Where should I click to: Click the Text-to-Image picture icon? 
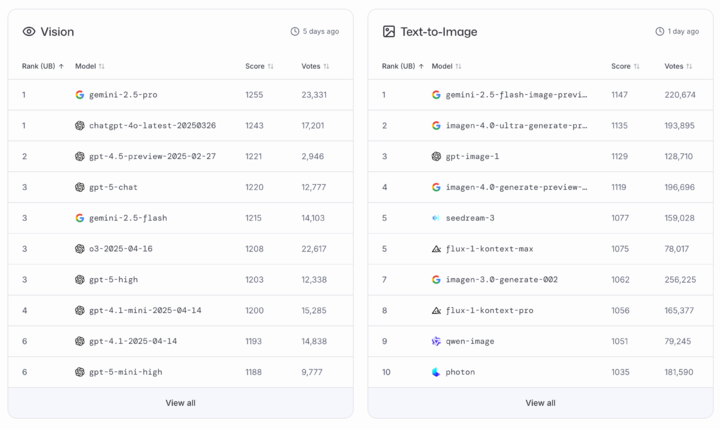pos(389,32)
